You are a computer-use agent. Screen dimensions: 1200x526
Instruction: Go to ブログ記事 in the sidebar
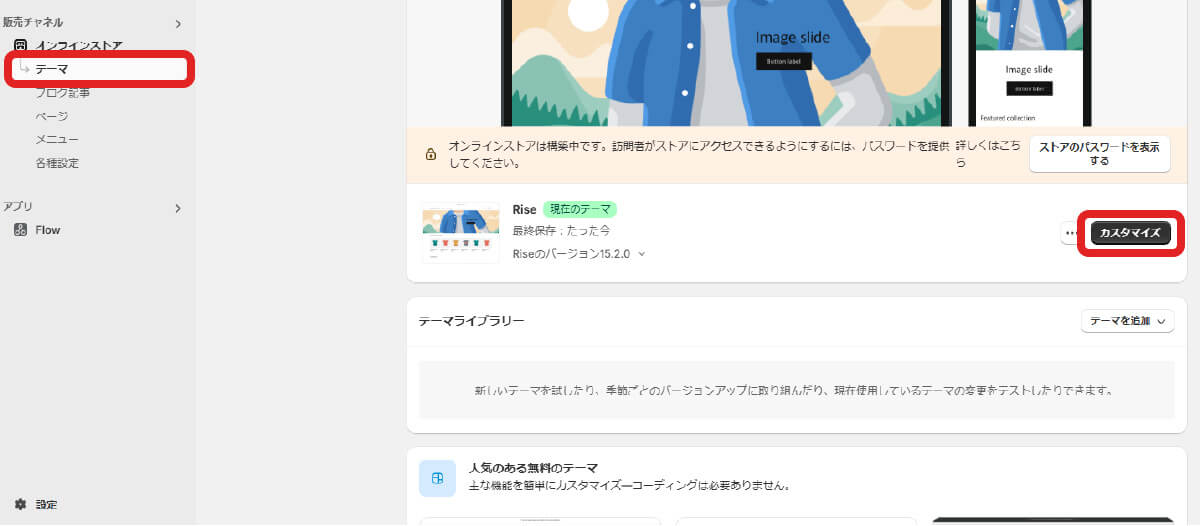tap(62, 93)
